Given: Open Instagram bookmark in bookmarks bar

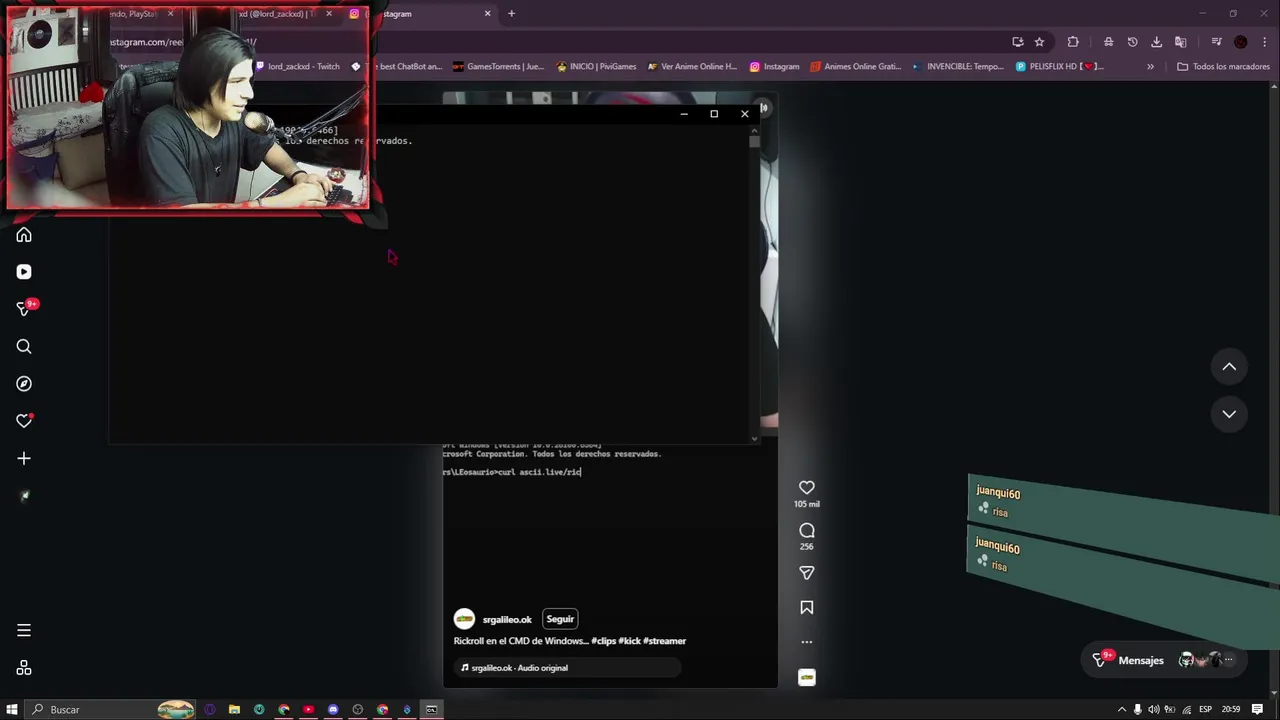Looking at the screenshot, I should (774, 67).
